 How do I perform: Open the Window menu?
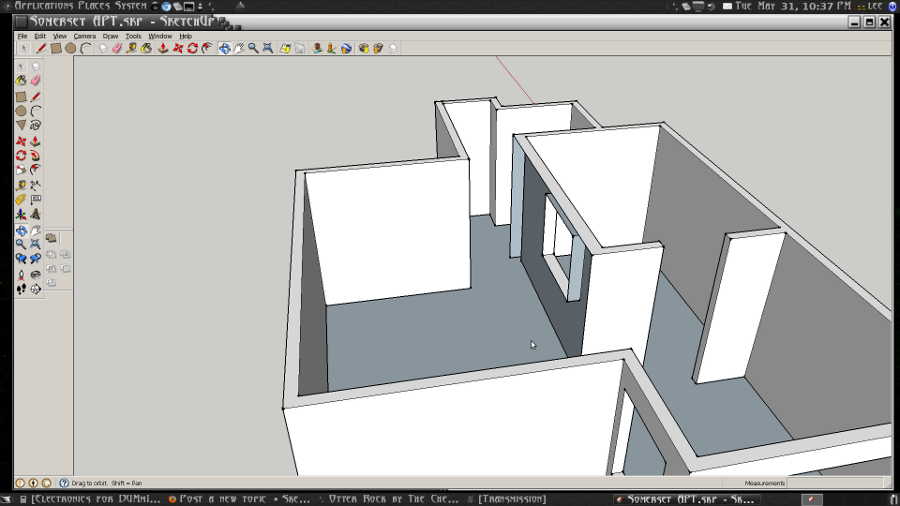pyautogui.click(x=160, y=36)
